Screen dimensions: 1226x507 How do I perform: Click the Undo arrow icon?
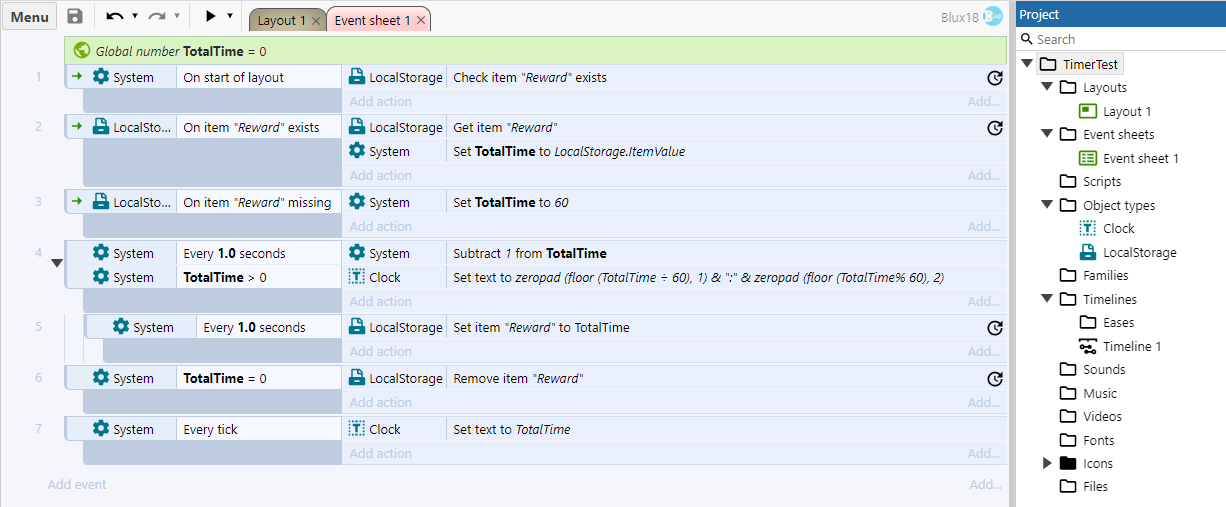pyautogui.click(x=115, y=16)
